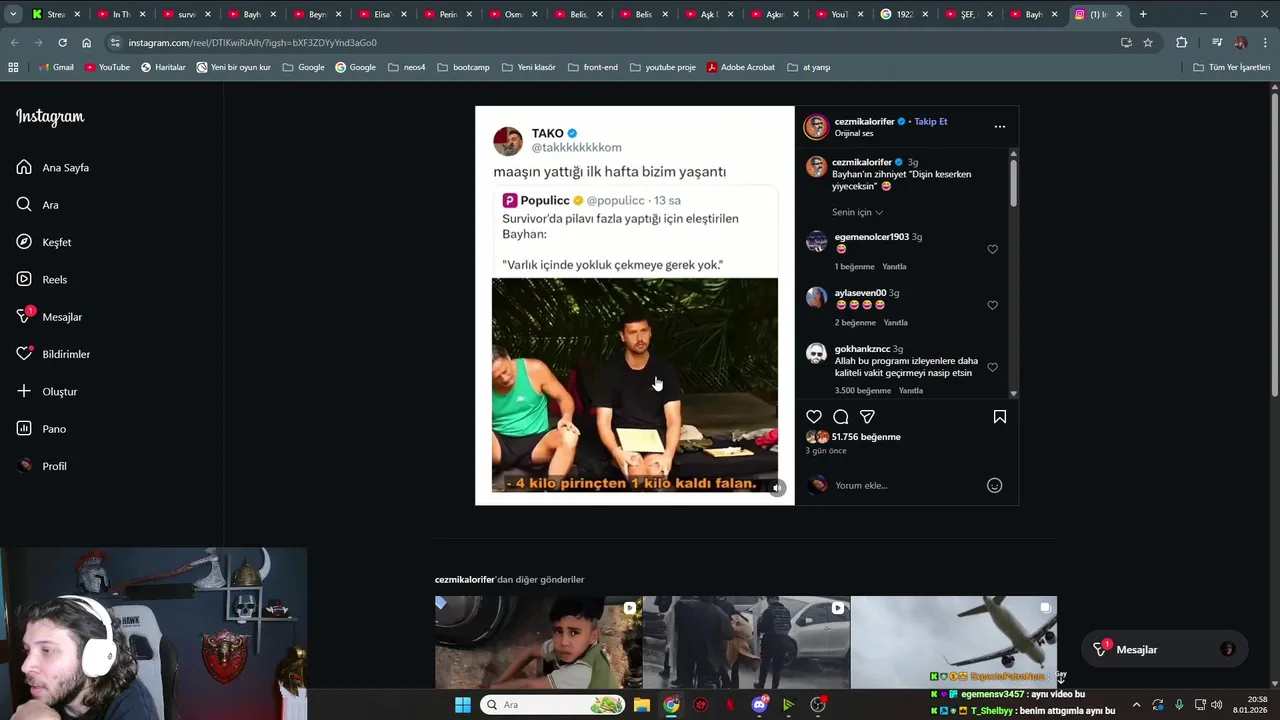Open Bildirimler notifications

click(53, 354)
